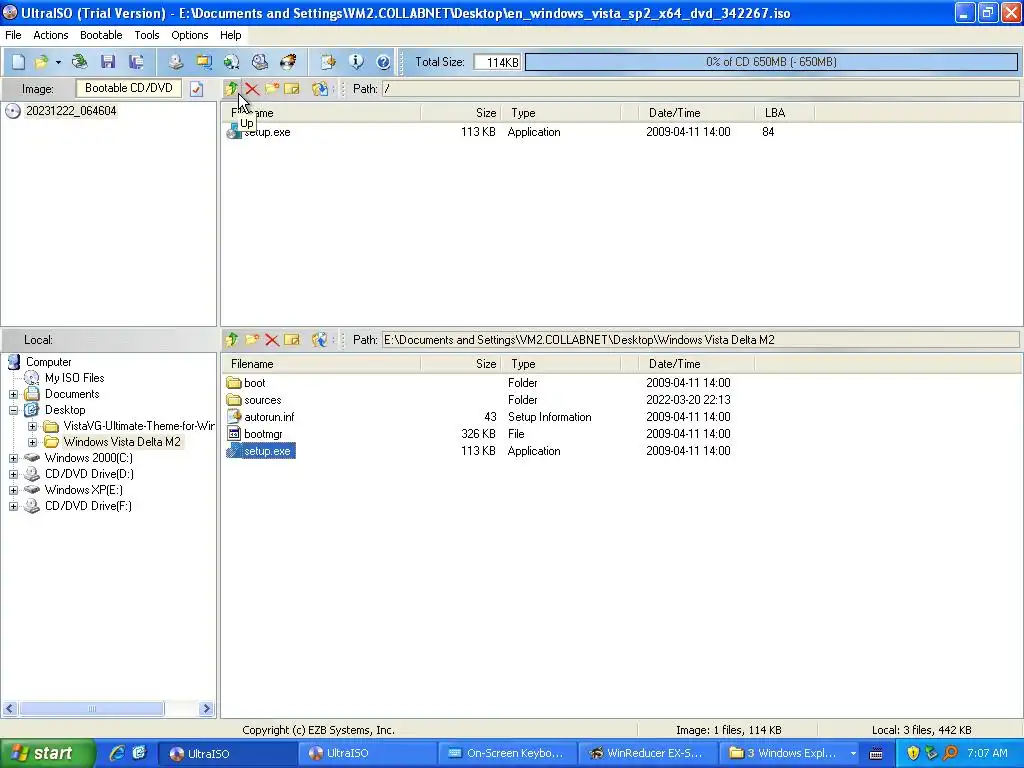Click New Folder icon in the Local toolbar
Image resolution: width=1024 pixels, height=768 pixels.
pos(252,340)
